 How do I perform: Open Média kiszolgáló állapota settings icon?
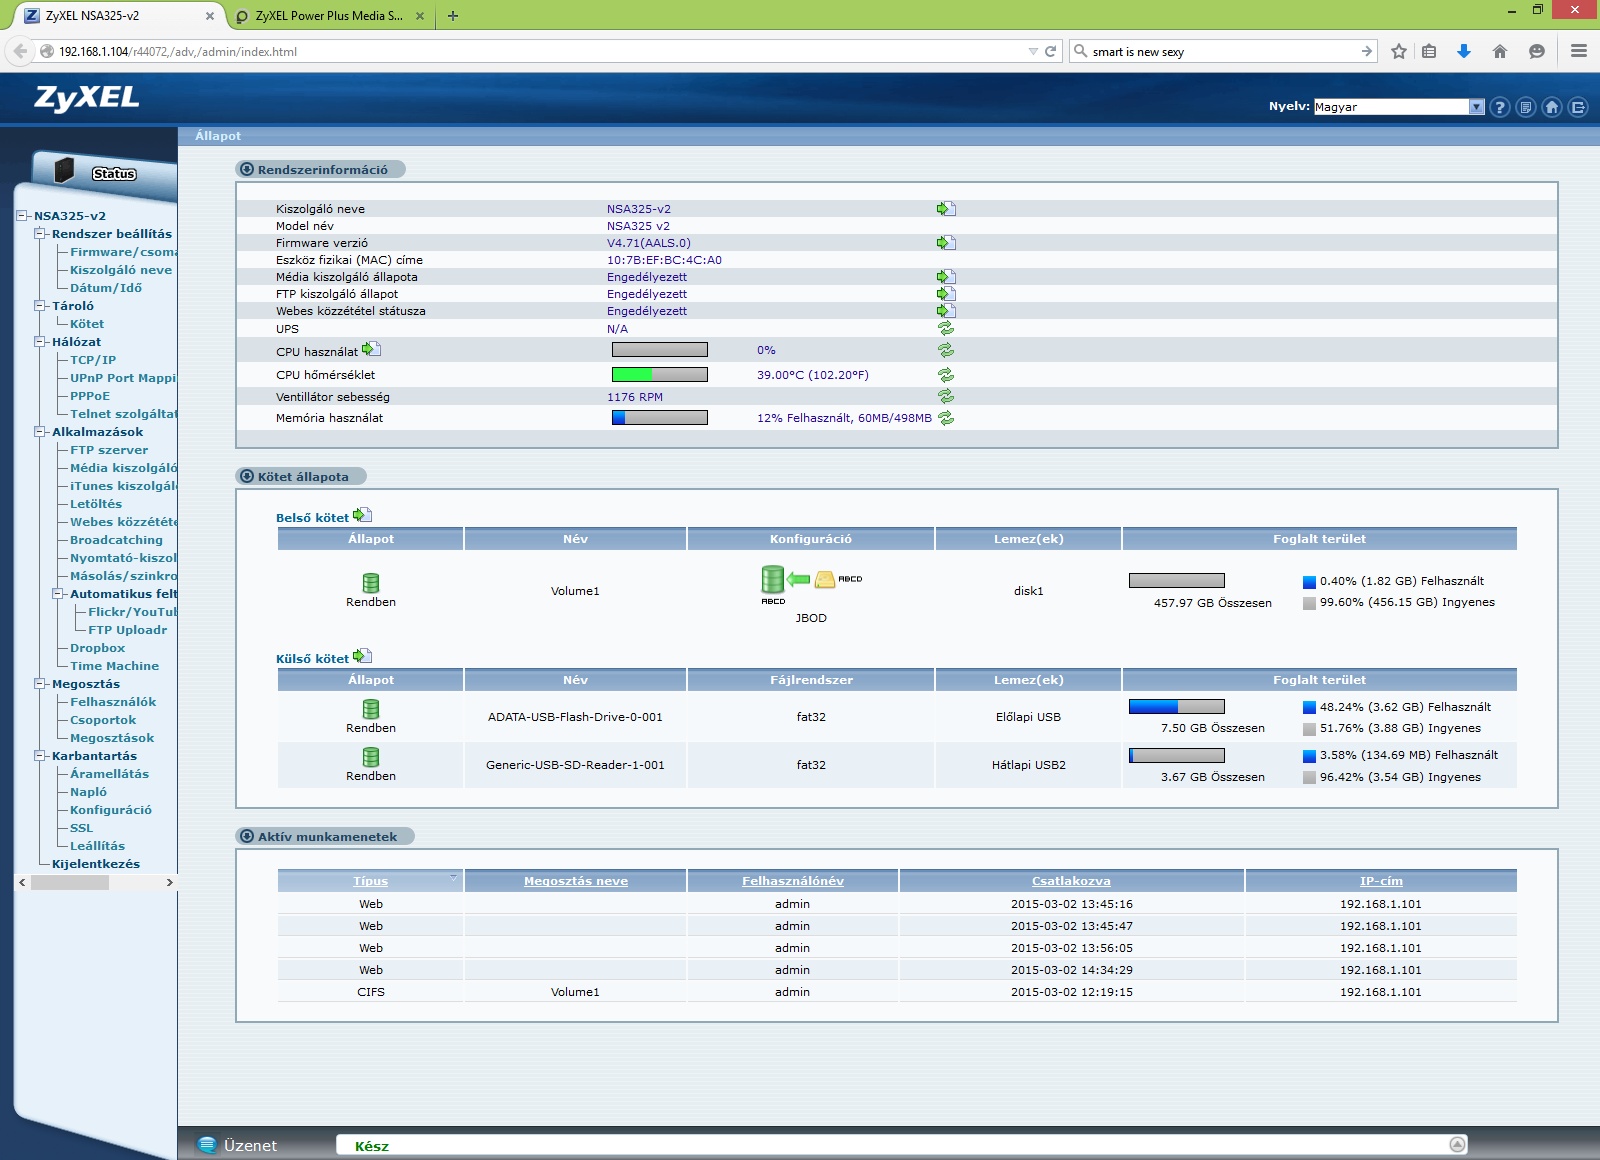tap(946, 277)
